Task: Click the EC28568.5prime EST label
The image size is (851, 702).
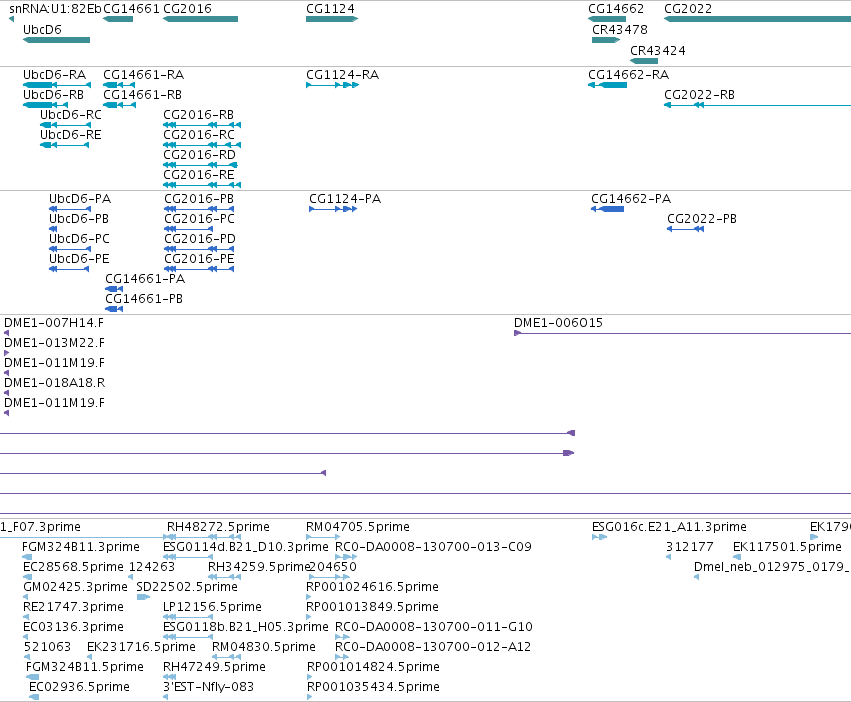Action: (x=73, y=567)
